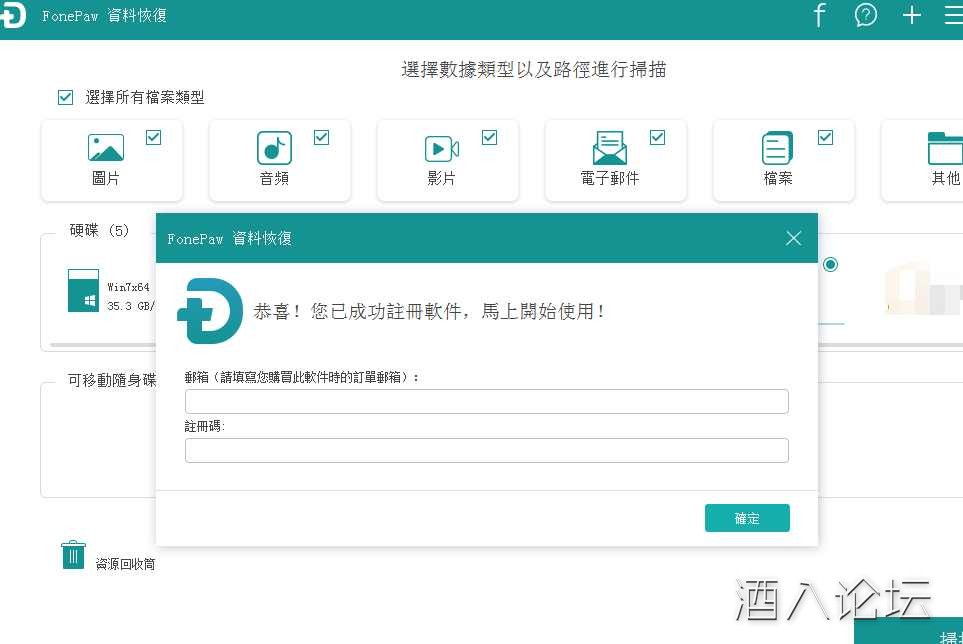
Task: Uncheck the 檔案 checkbox
Action: (x=825, y=138)
